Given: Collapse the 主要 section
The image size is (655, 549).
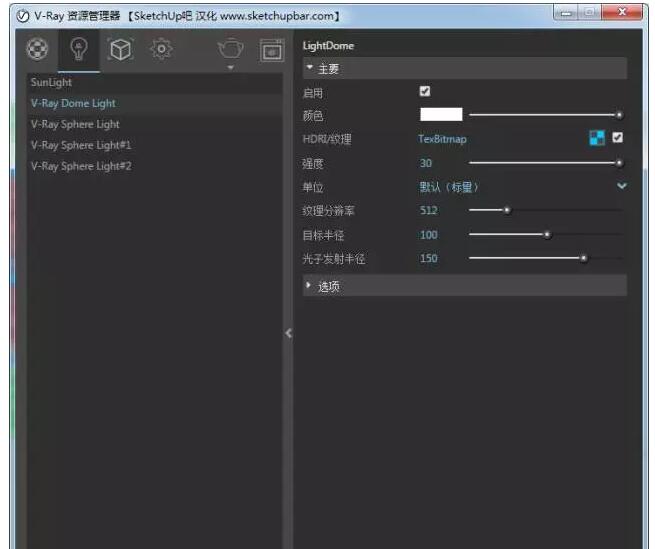Looking at the screenshot, I should pyautogui.click(x=465, y=68).
